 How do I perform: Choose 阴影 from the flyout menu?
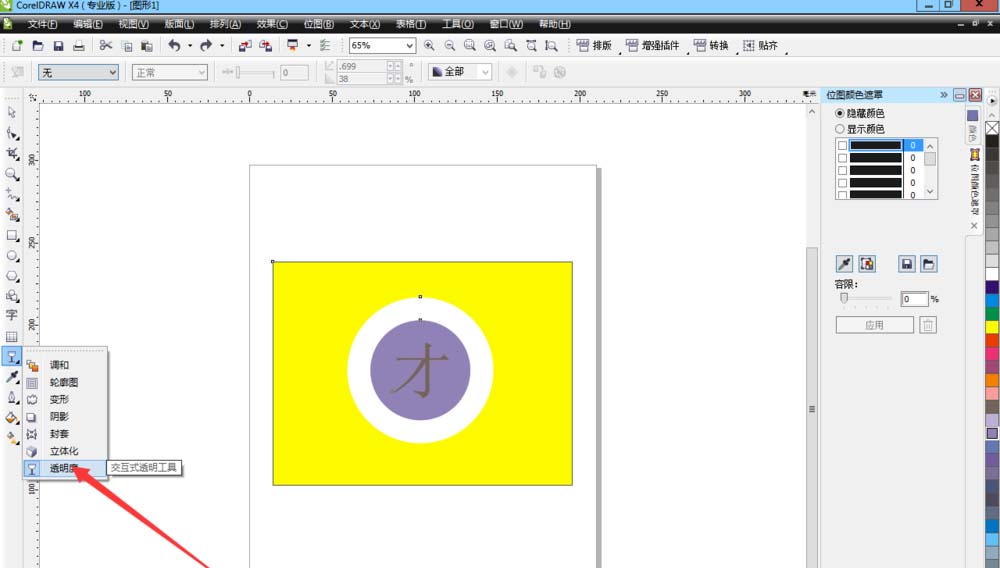click(59, 416)
